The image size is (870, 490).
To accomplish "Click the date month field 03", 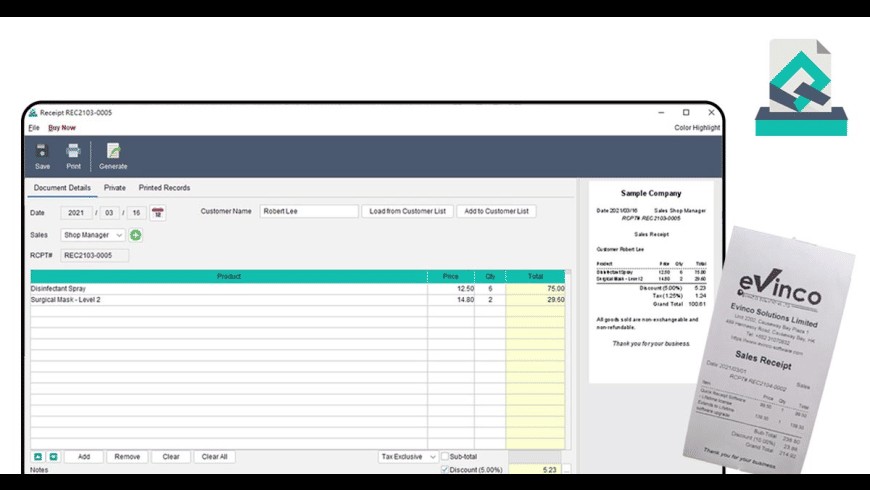I will [109, 213].
